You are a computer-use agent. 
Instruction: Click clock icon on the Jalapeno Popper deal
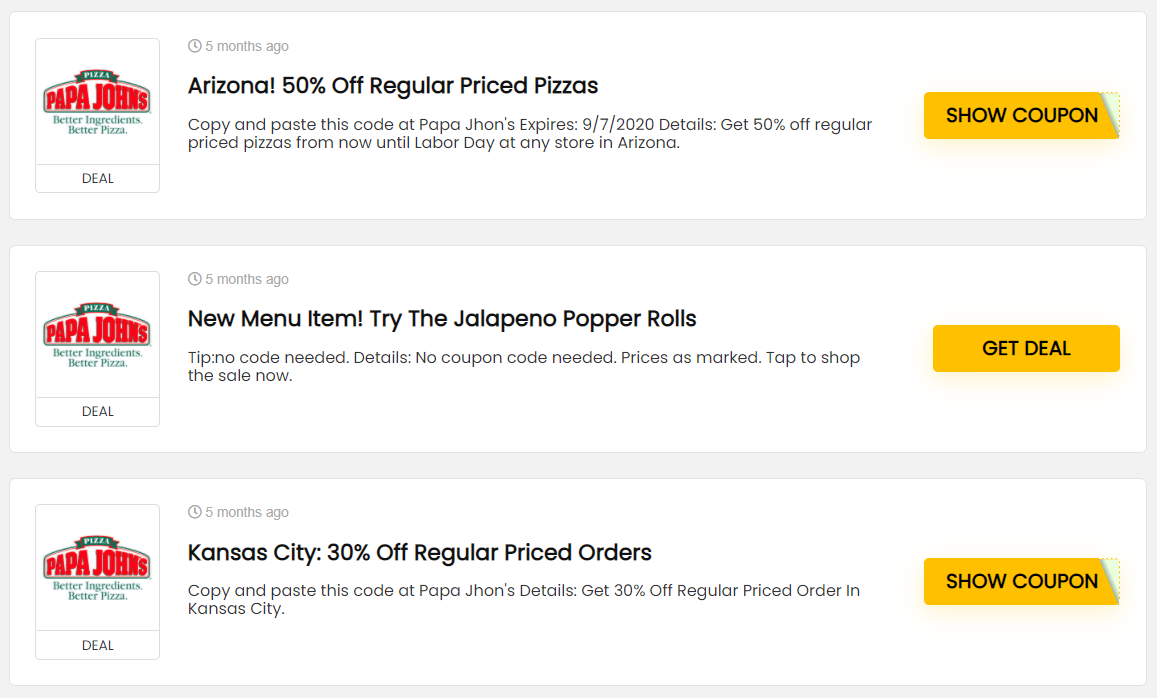(195, 279)
